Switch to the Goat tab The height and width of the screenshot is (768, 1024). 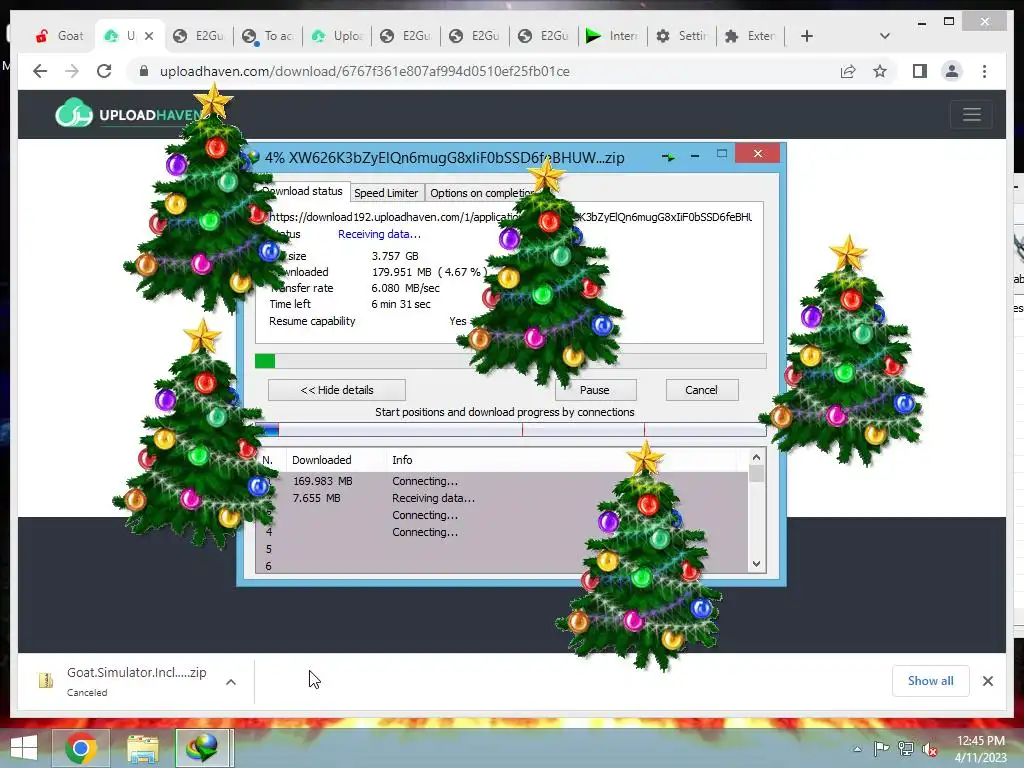click(60, 36)
